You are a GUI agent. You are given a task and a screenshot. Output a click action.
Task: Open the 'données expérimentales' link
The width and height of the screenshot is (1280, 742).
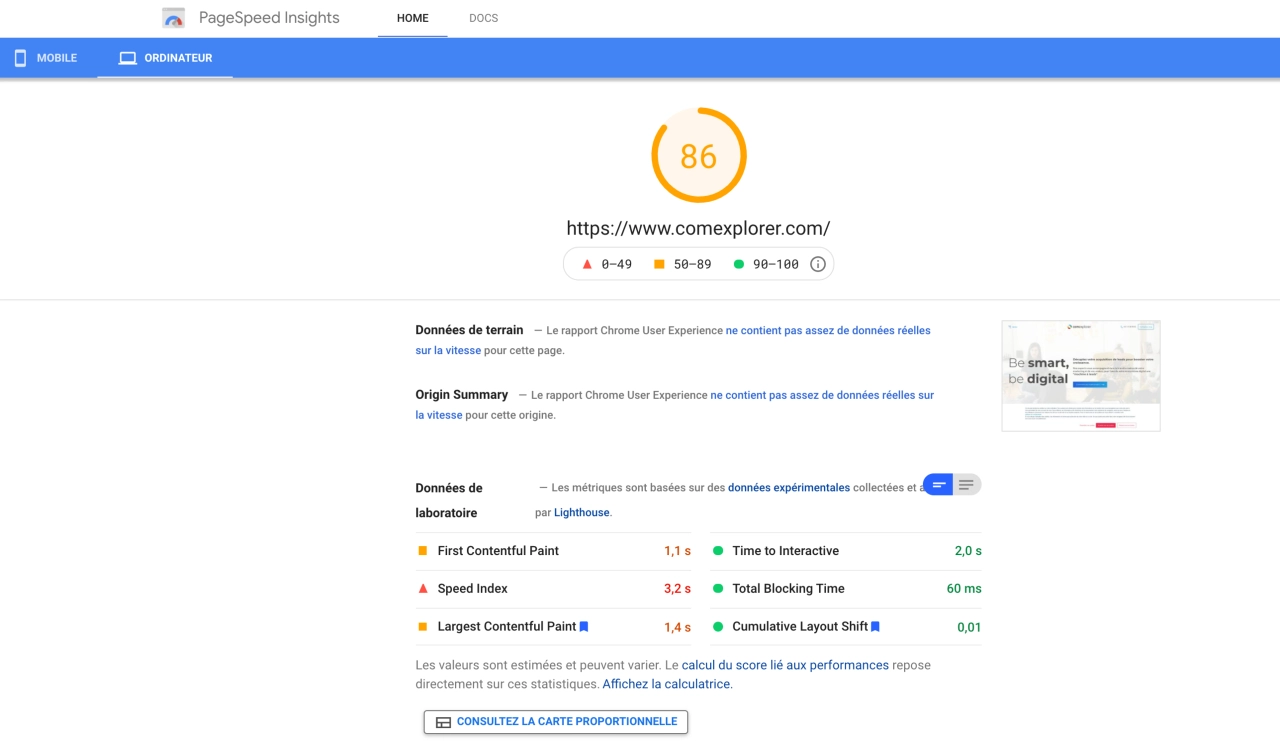(x=789, y=488)
